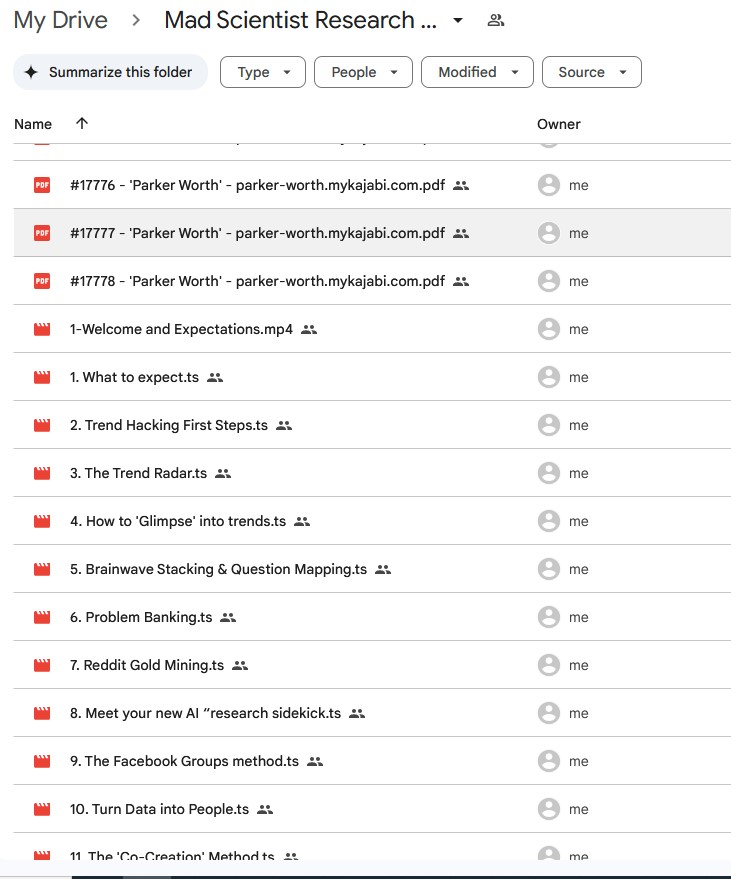
Task: Open the folder name dropdown caret
Action: (x=458, y=20)
